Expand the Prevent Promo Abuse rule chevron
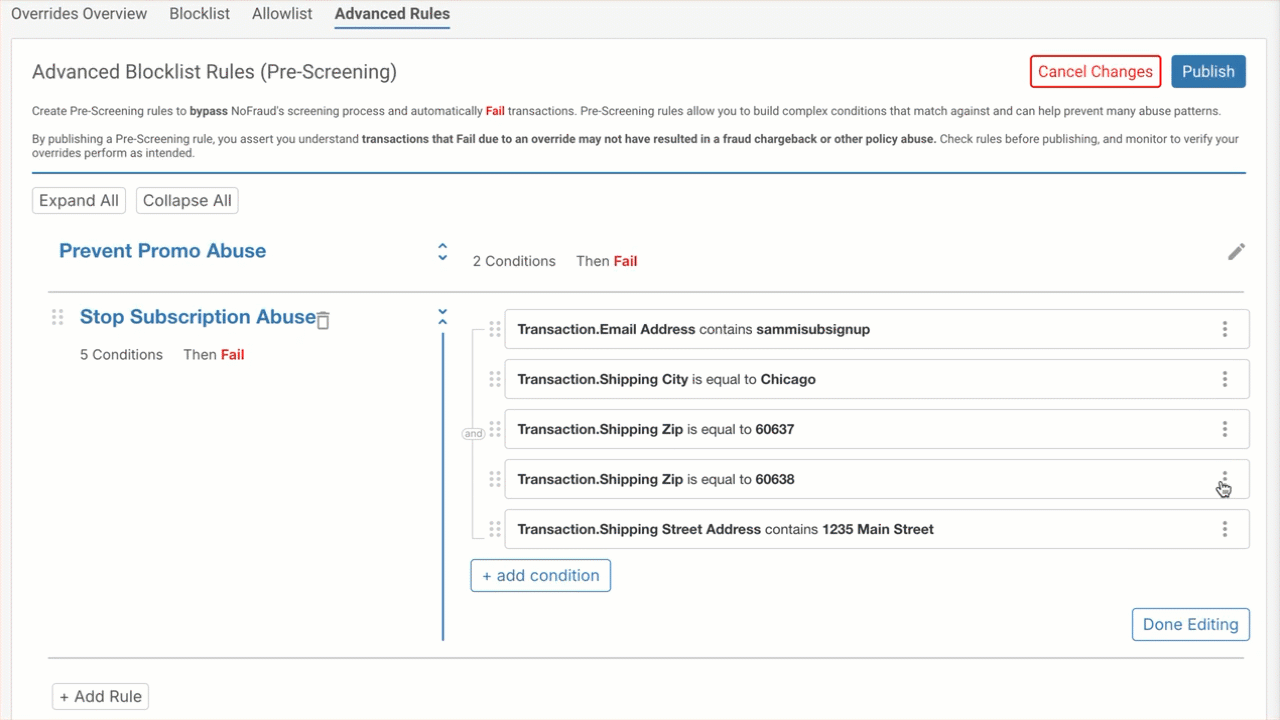Image resolution: width=1280 pixels, height=720 pixels. tap(443, 252)
